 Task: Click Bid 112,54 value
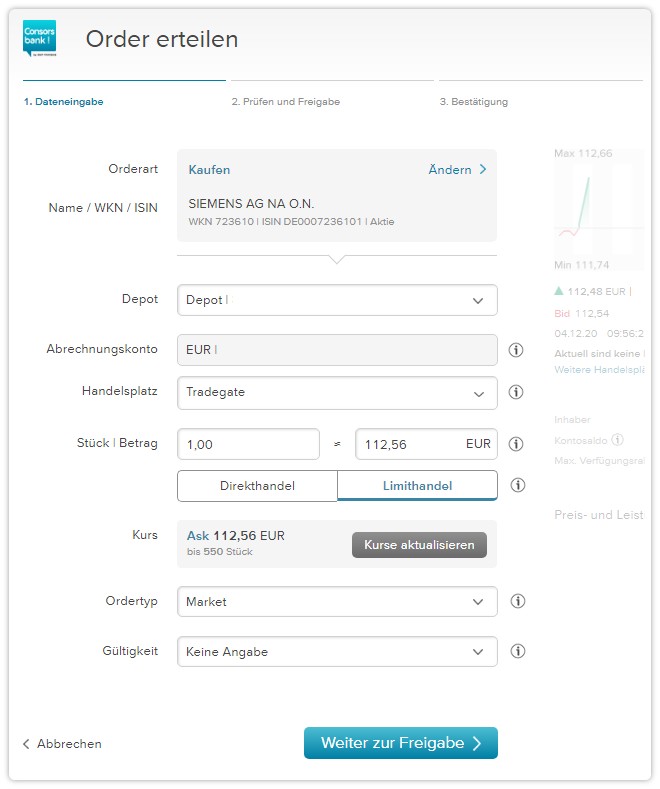pyautogui.click(x=582, y=313)
